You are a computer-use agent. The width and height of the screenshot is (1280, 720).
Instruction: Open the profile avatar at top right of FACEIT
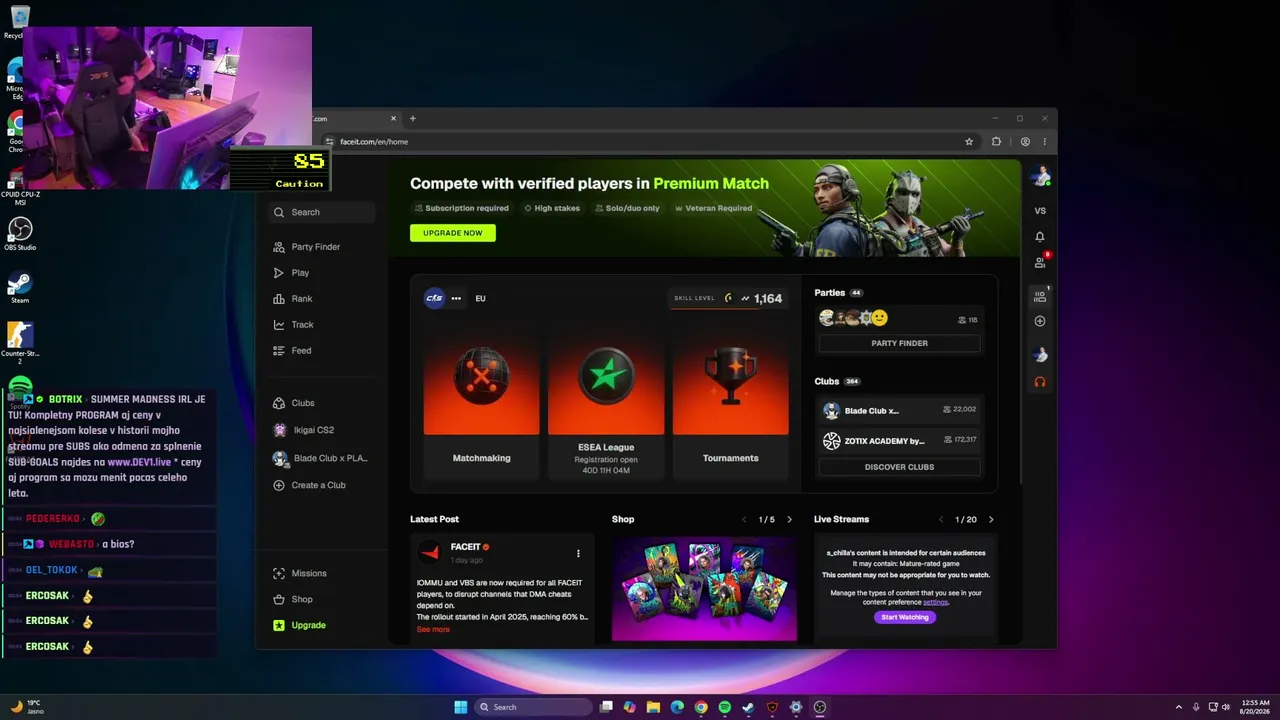click(x=1040, y=177)
